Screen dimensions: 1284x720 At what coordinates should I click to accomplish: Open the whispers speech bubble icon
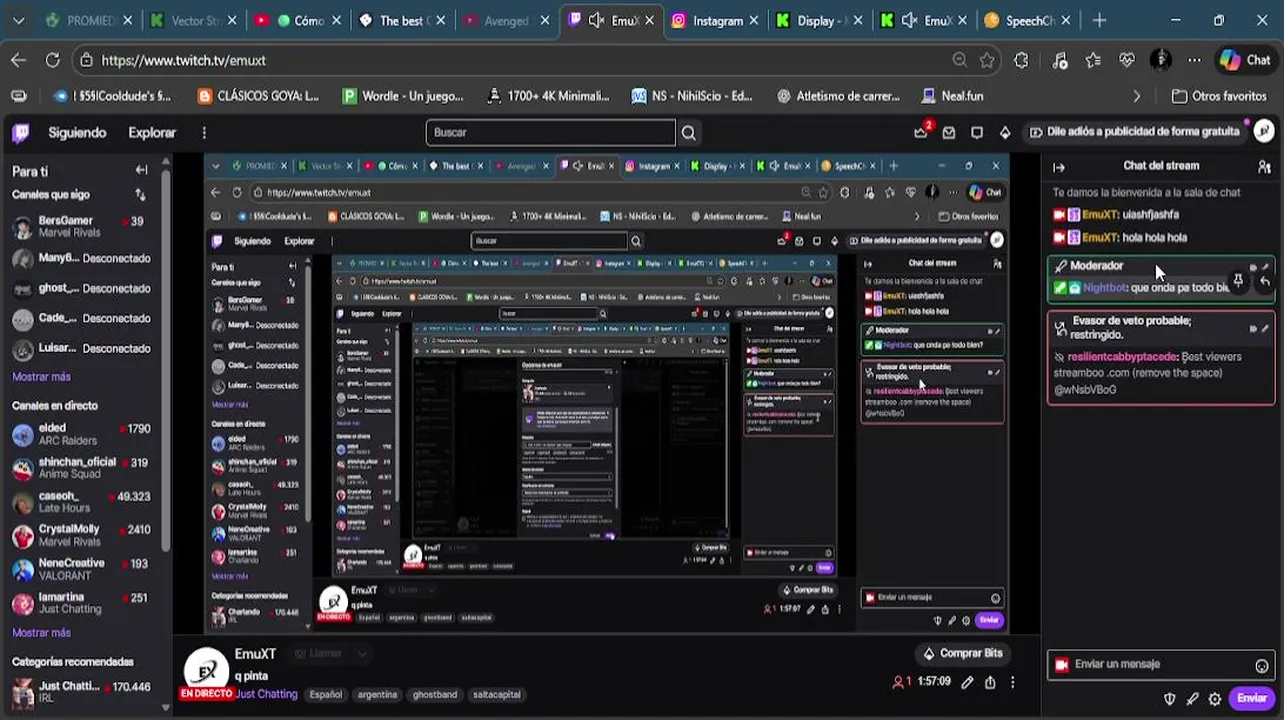tap(977, 132)
